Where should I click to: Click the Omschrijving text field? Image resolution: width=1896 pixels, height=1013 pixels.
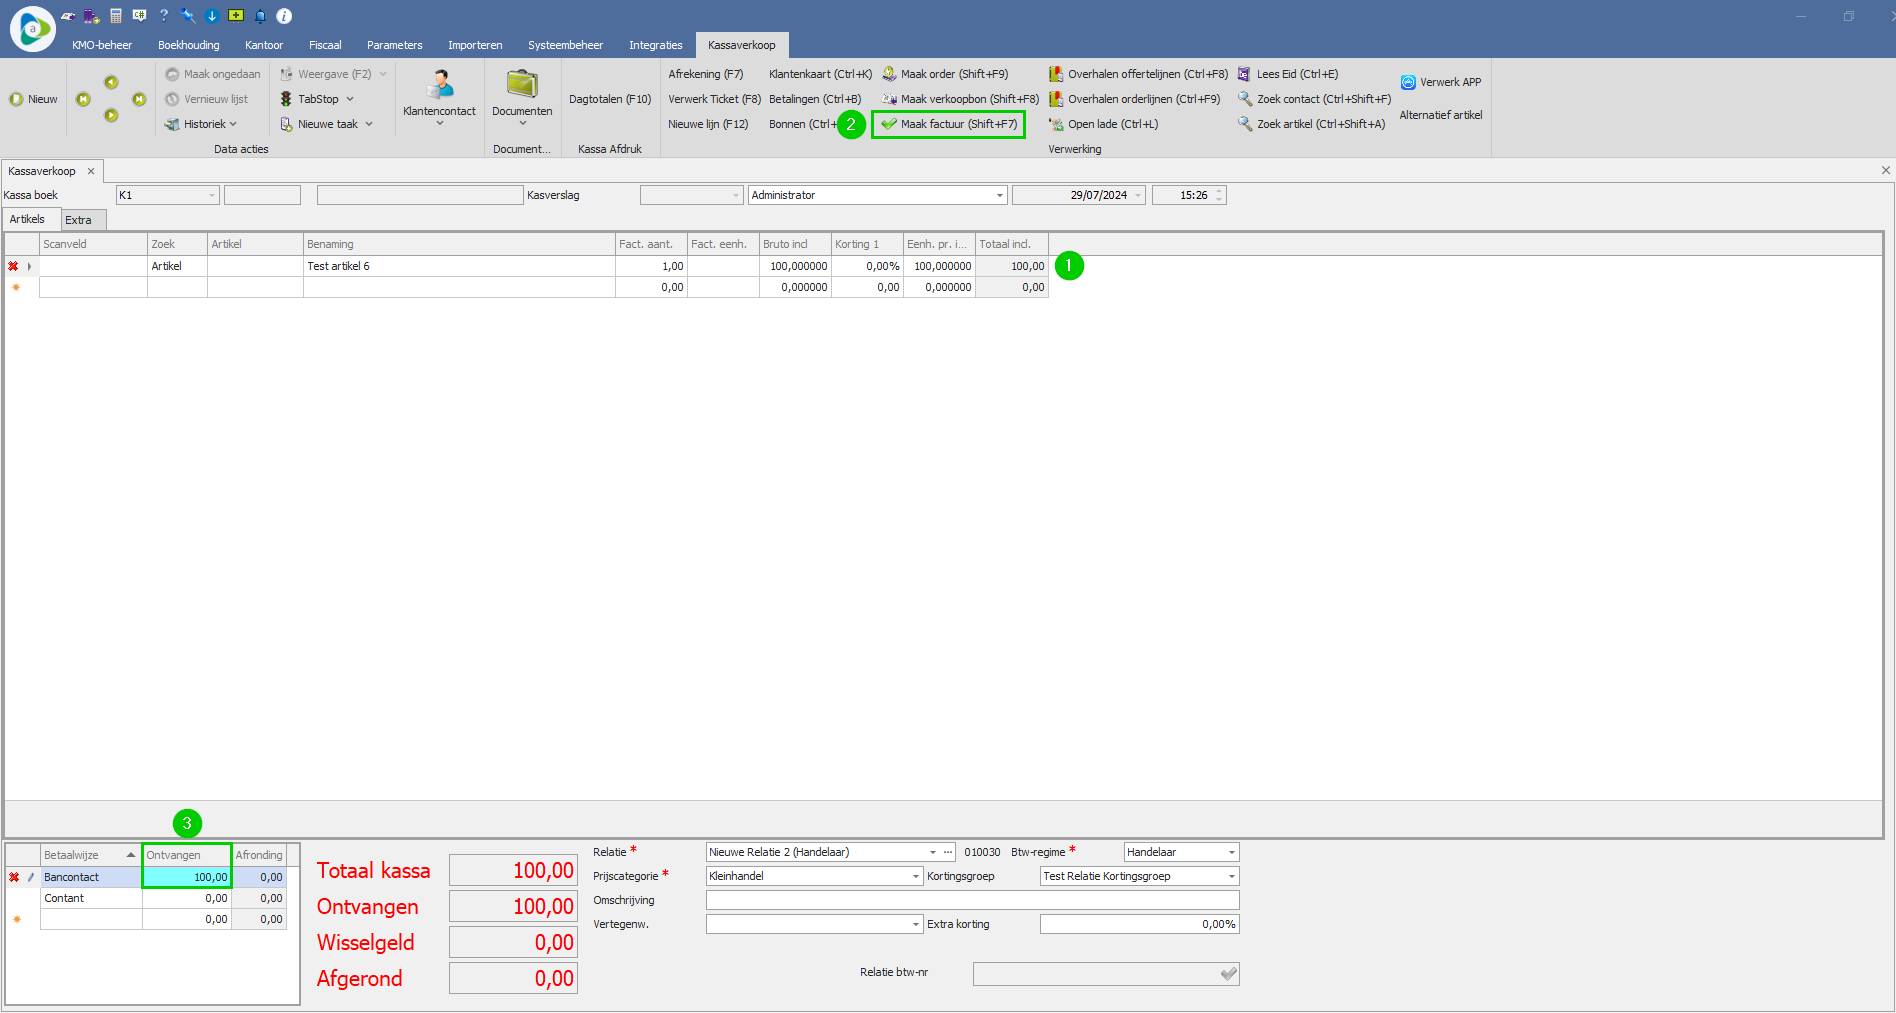click(971, 900)
